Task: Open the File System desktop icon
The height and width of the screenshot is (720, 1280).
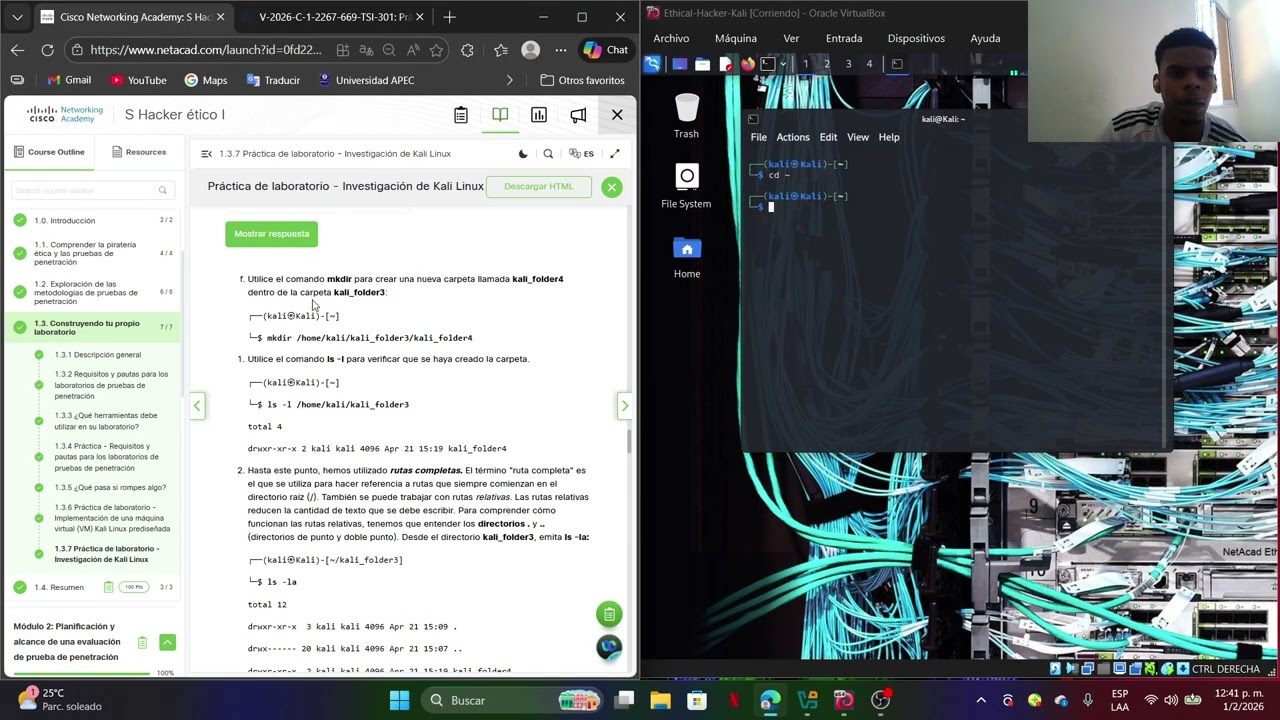Action: pos(686,187)
